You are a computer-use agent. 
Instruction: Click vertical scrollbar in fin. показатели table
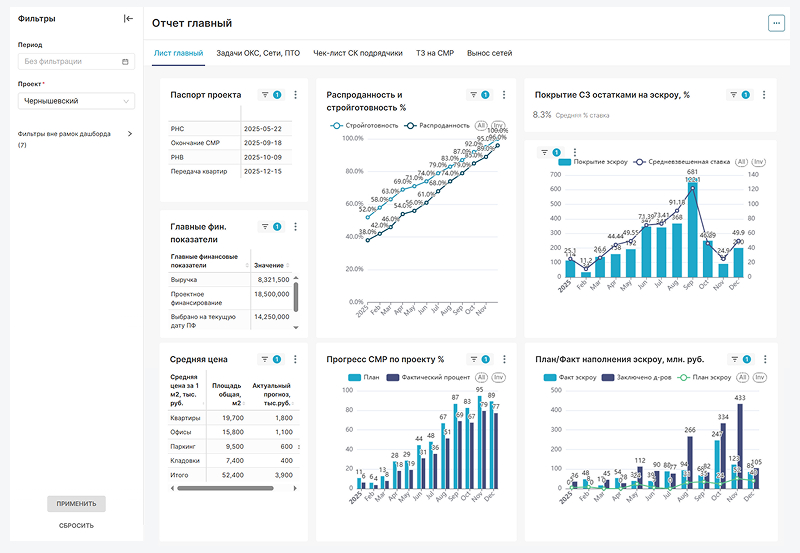(x=296, y=297)
